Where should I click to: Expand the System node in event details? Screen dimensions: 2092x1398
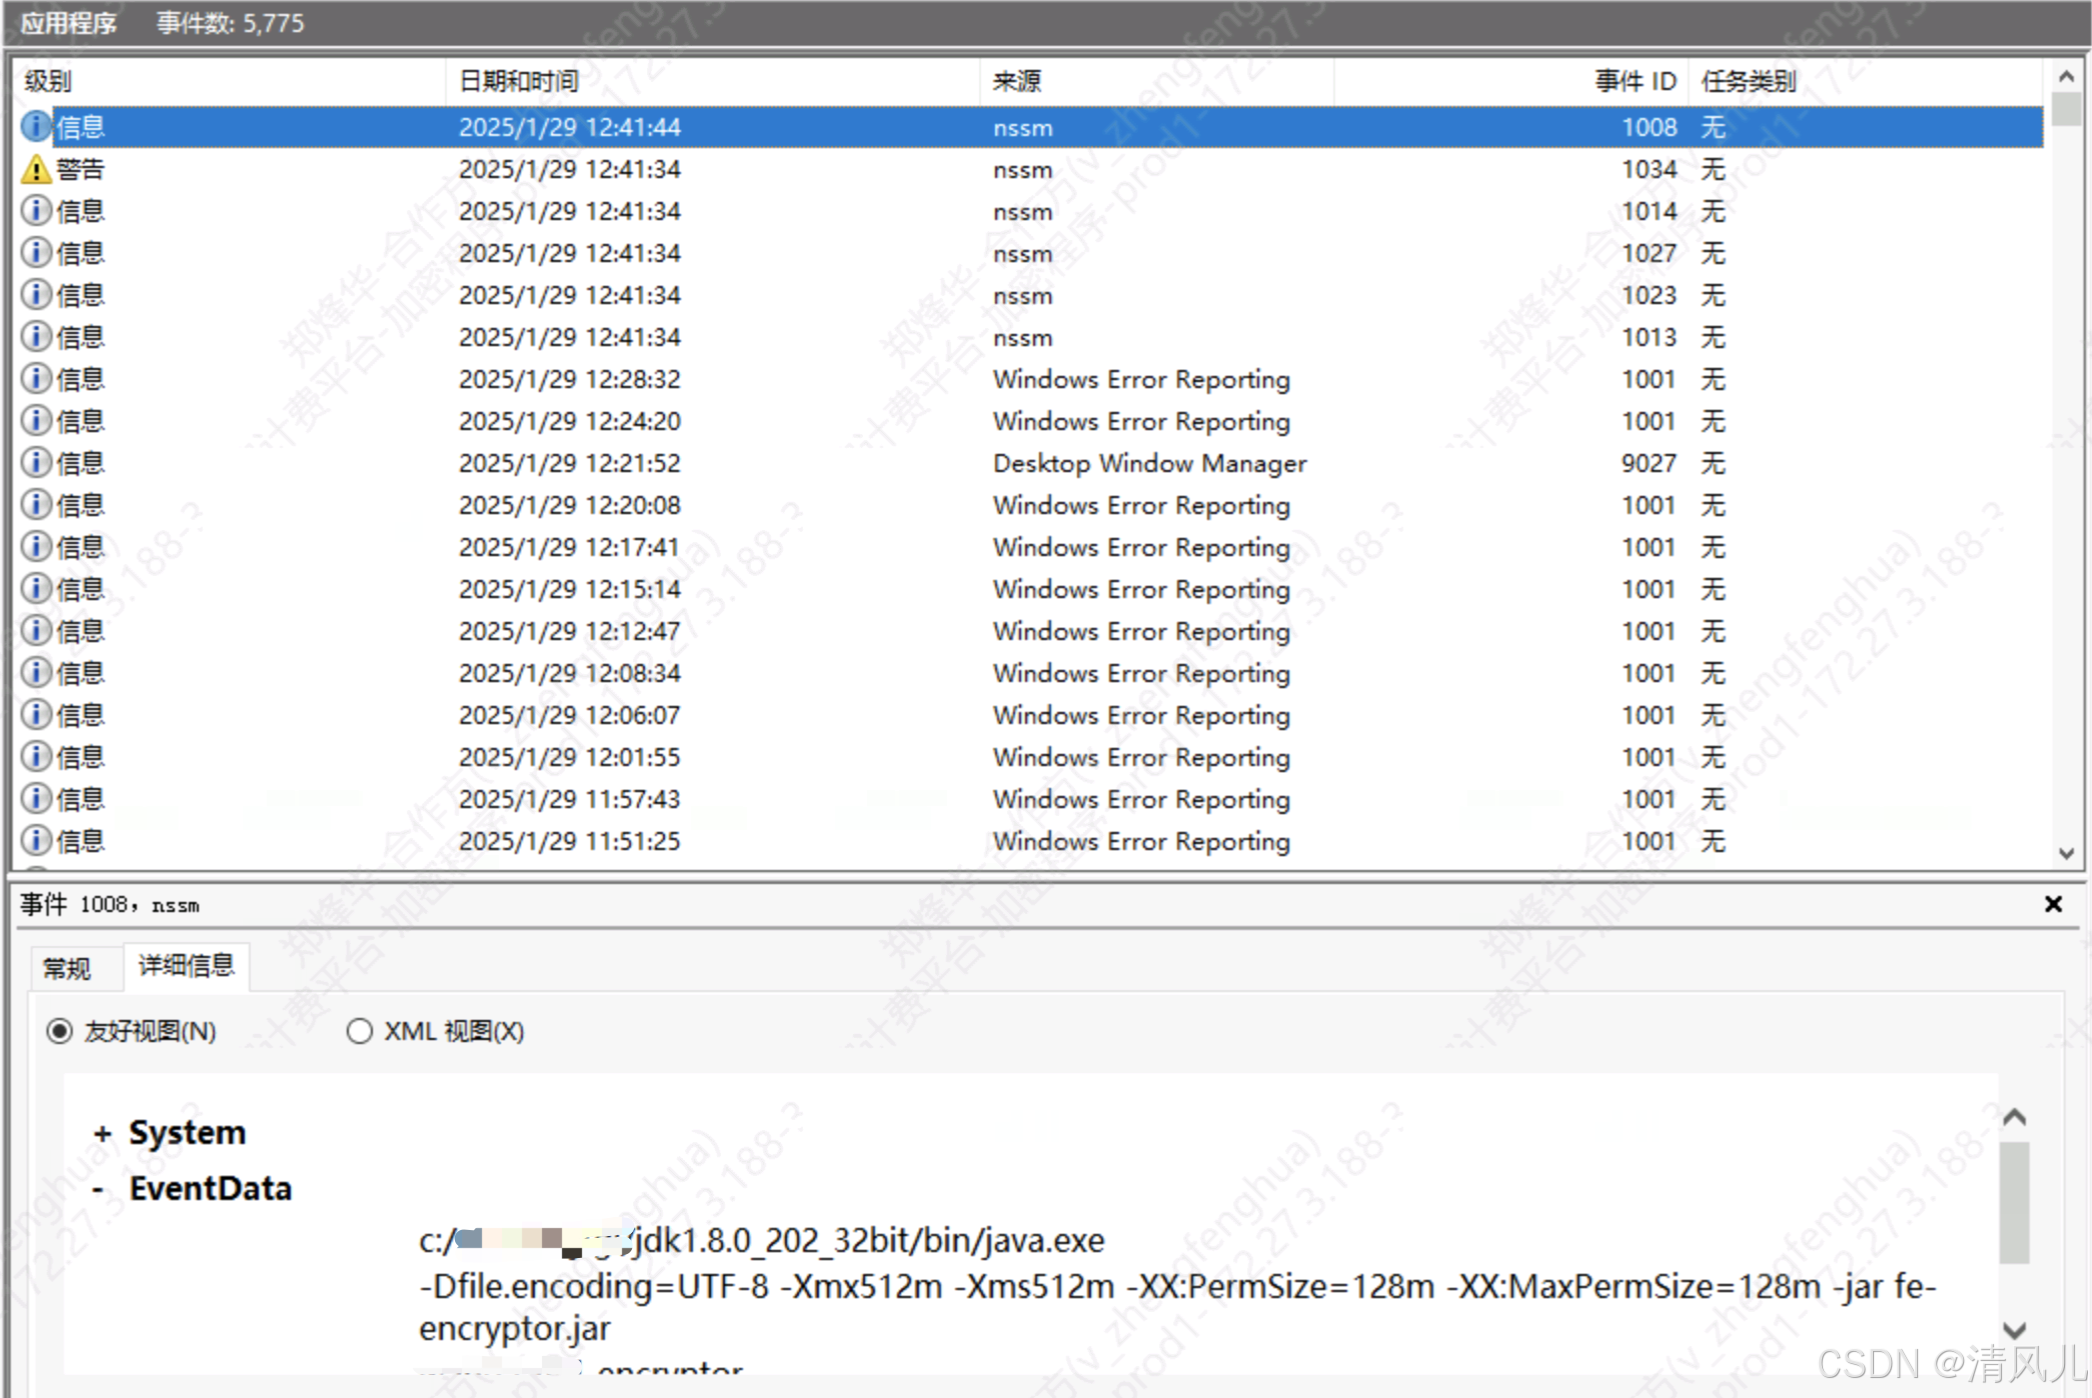pyautogui.click(x=103, y=1132)
